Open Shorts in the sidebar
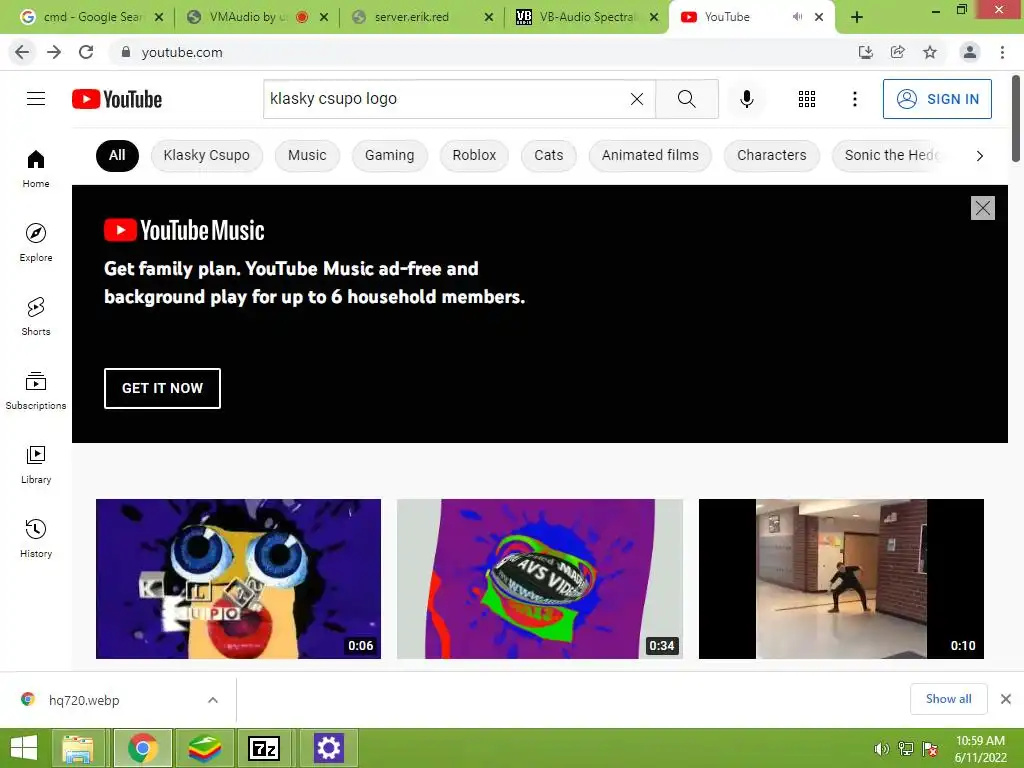Image resolution: width=1024 pixels, height=768 pixels. 36,316
